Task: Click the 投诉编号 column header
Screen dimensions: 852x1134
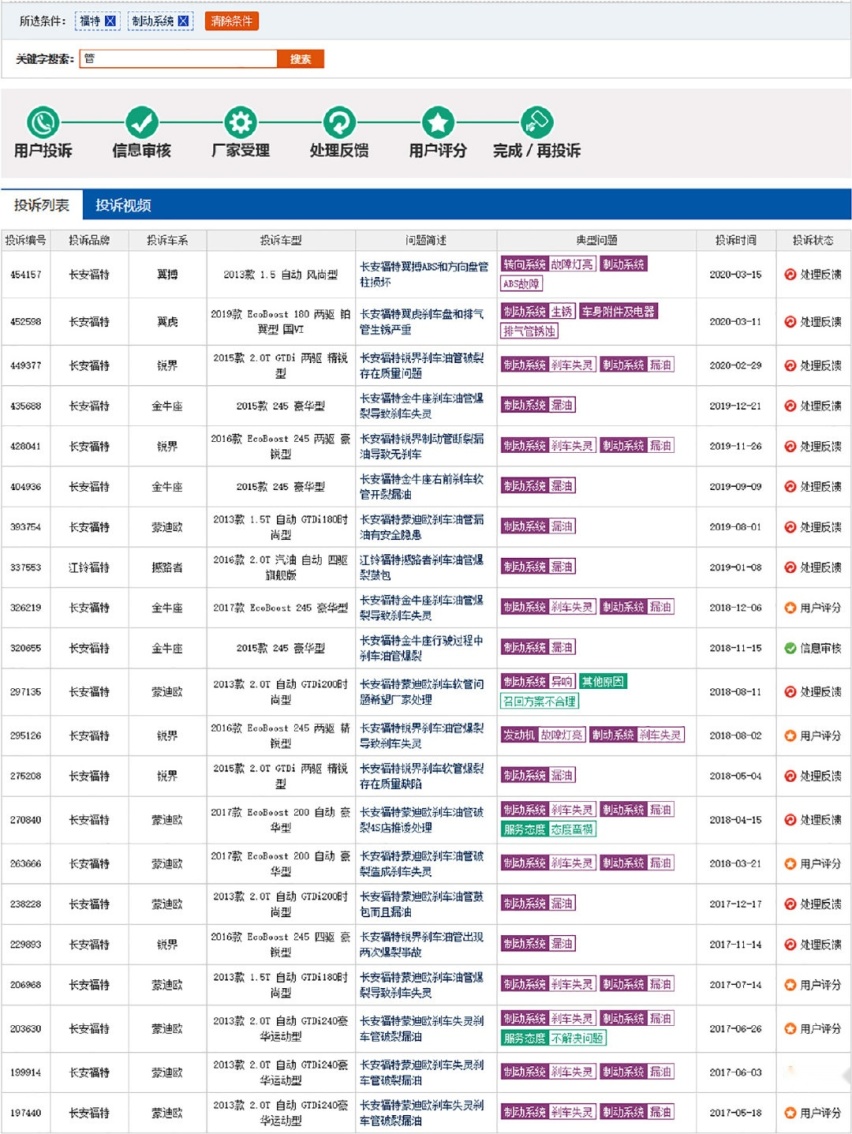Action: [x=25, y=240]
